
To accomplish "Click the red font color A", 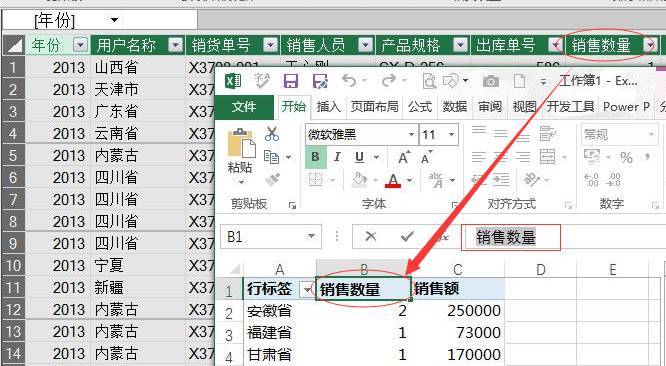I will pyautogui.click(x=393, y=180).
